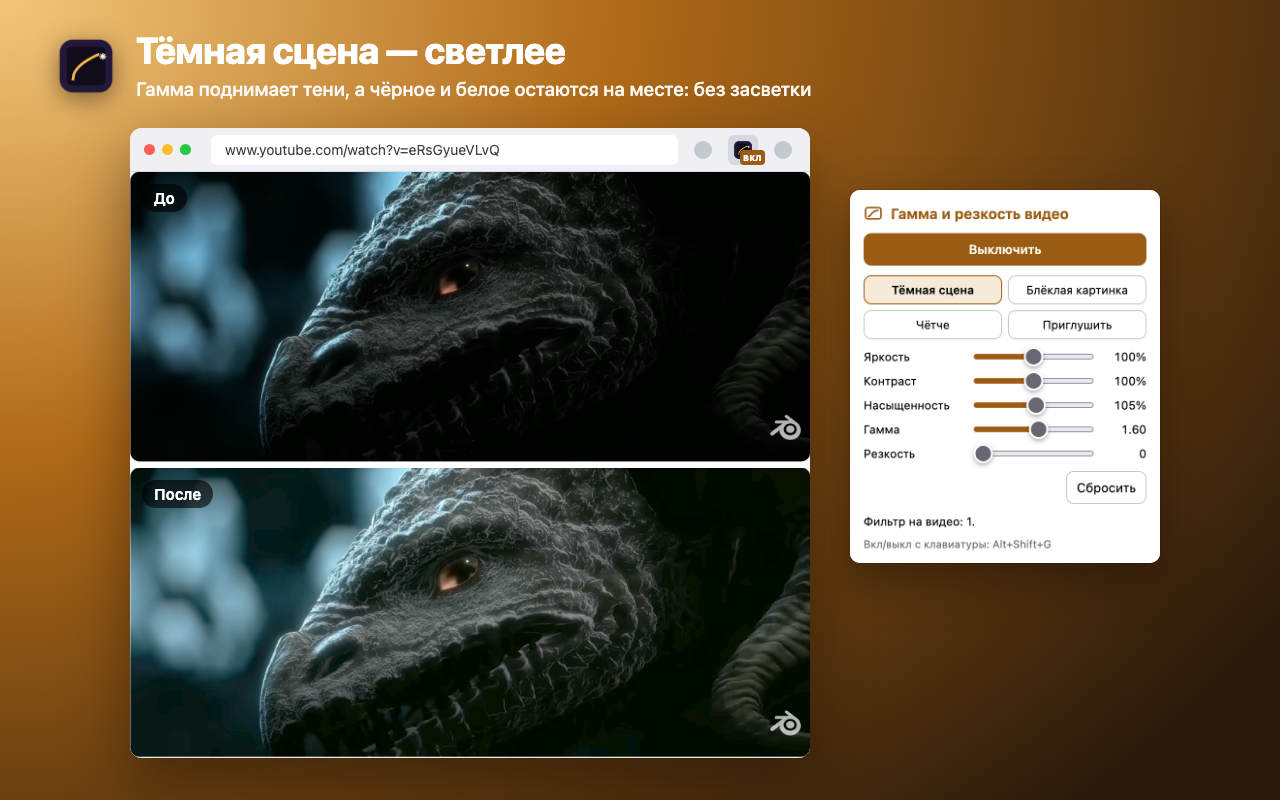Select the Тёмная сцена preset

(x=933, y=290)
